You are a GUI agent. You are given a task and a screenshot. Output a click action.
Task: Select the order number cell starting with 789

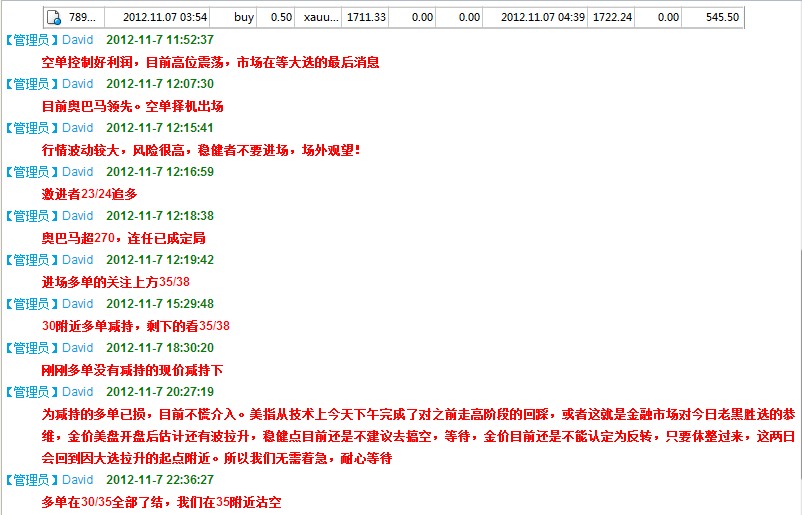pyautogui.click(x=82, y=17)
